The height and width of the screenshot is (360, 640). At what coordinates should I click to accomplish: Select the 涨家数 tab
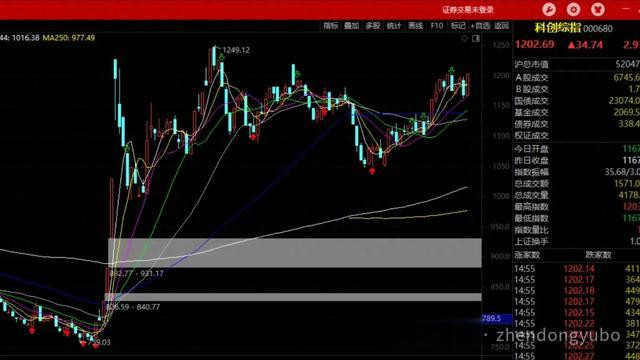pyautogui.click(x=527, y=255)
